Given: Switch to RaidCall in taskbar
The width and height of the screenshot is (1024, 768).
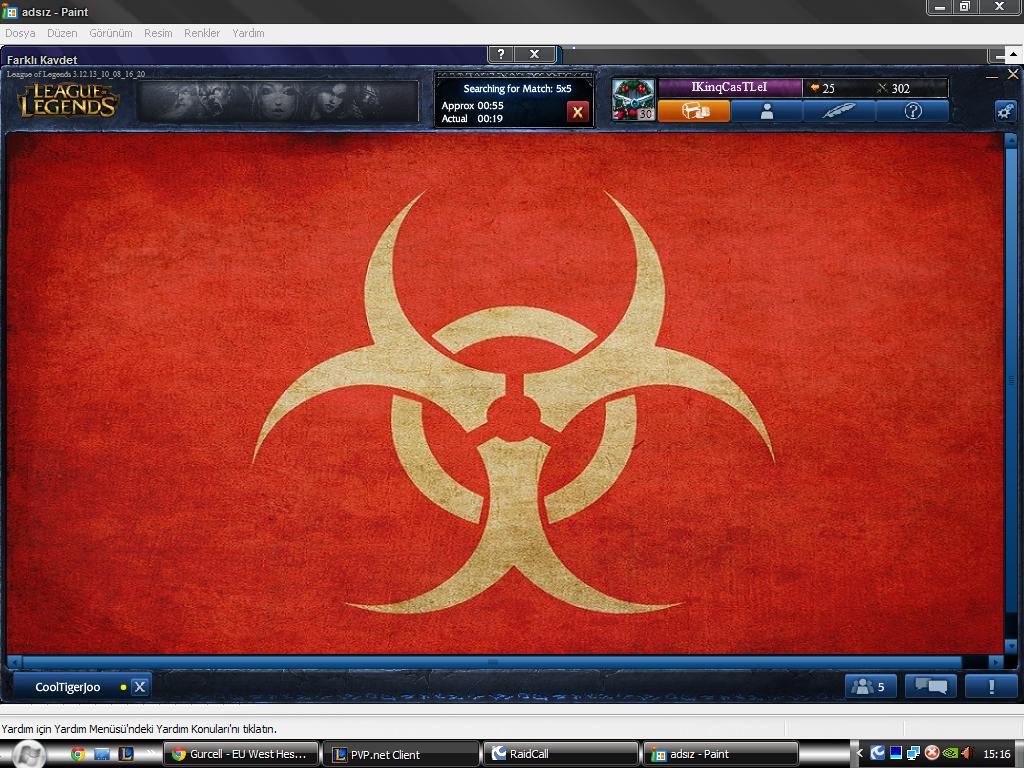Looking at the screenshot, I should pyautogui.click(x=561, y=754).
